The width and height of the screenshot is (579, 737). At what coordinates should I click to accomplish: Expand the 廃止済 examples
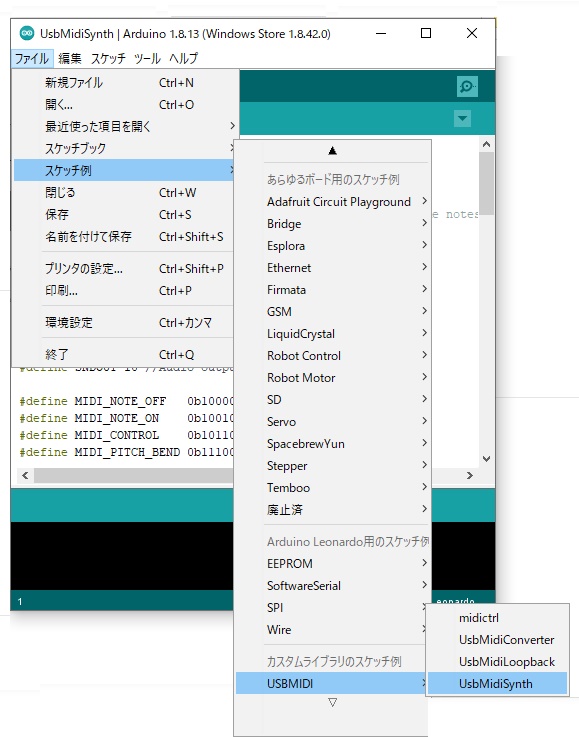point(333,510)
